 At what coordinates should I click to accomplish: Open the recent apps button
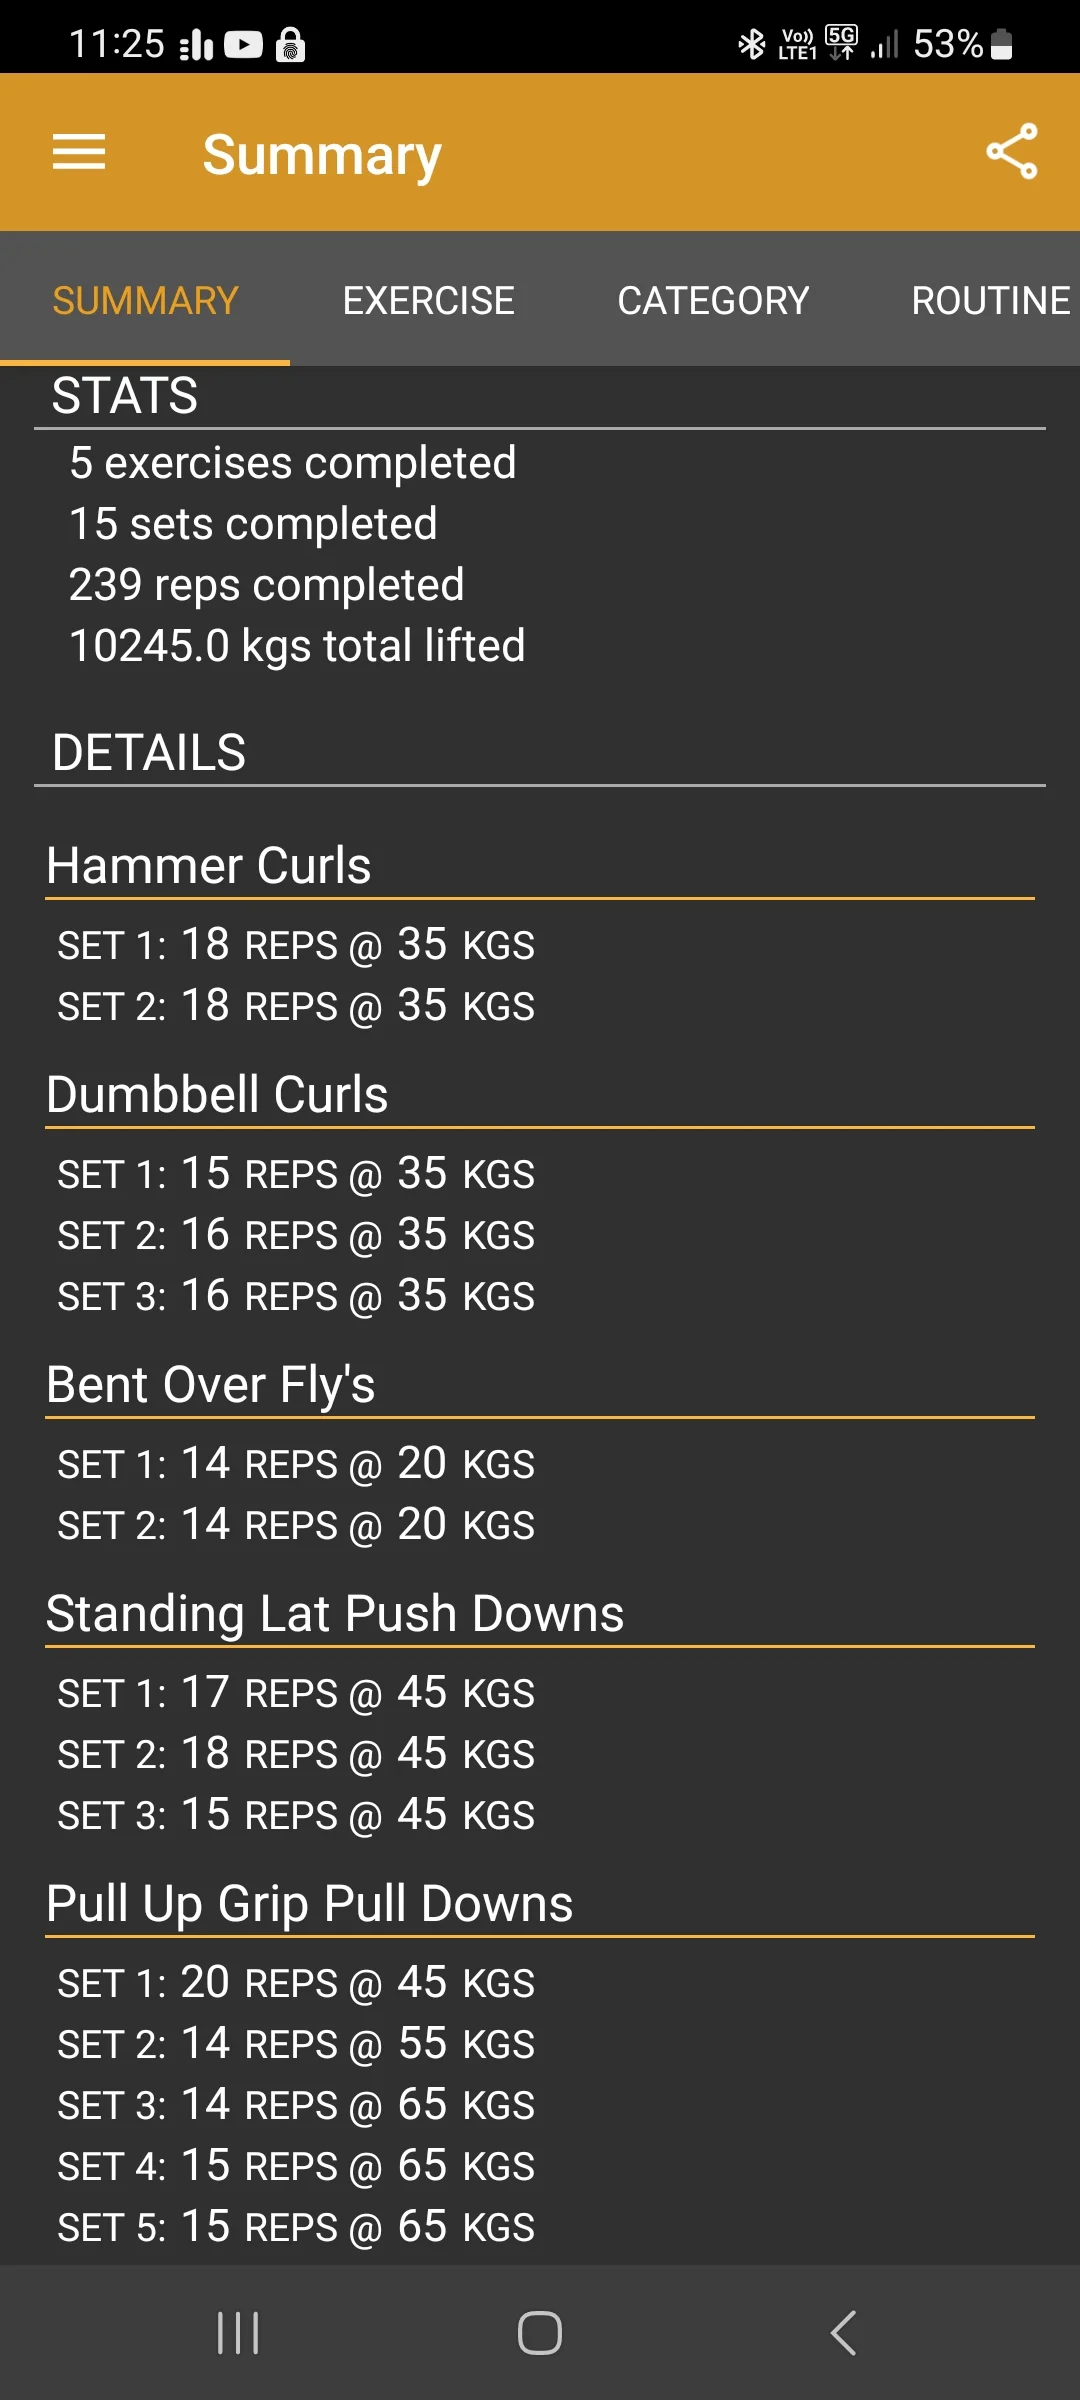pyautogui.click(x=238, y=2333)
